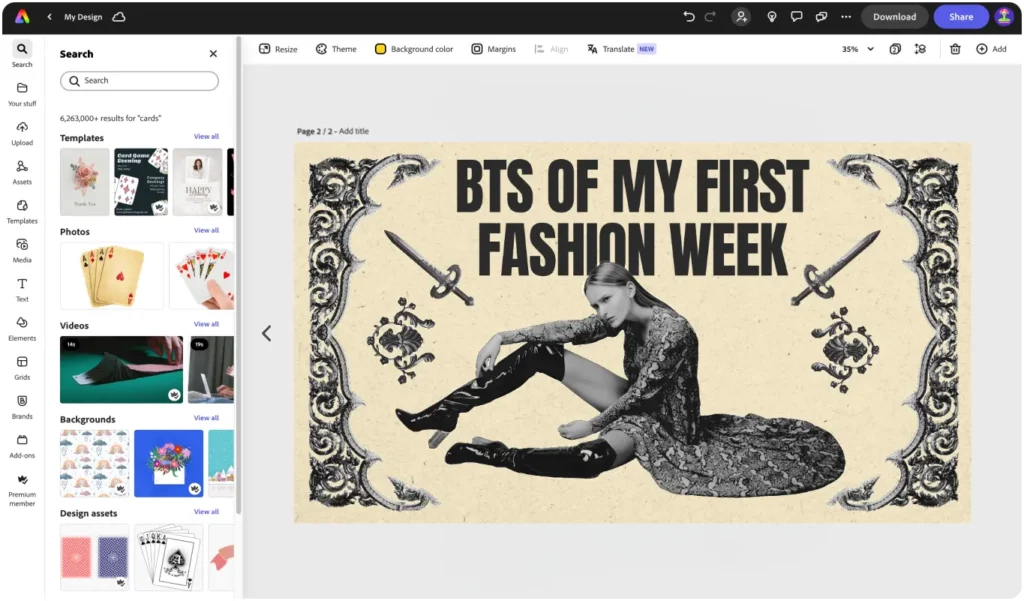
Task: Open Elements in the left sidebar
Action: pos(22,328)
